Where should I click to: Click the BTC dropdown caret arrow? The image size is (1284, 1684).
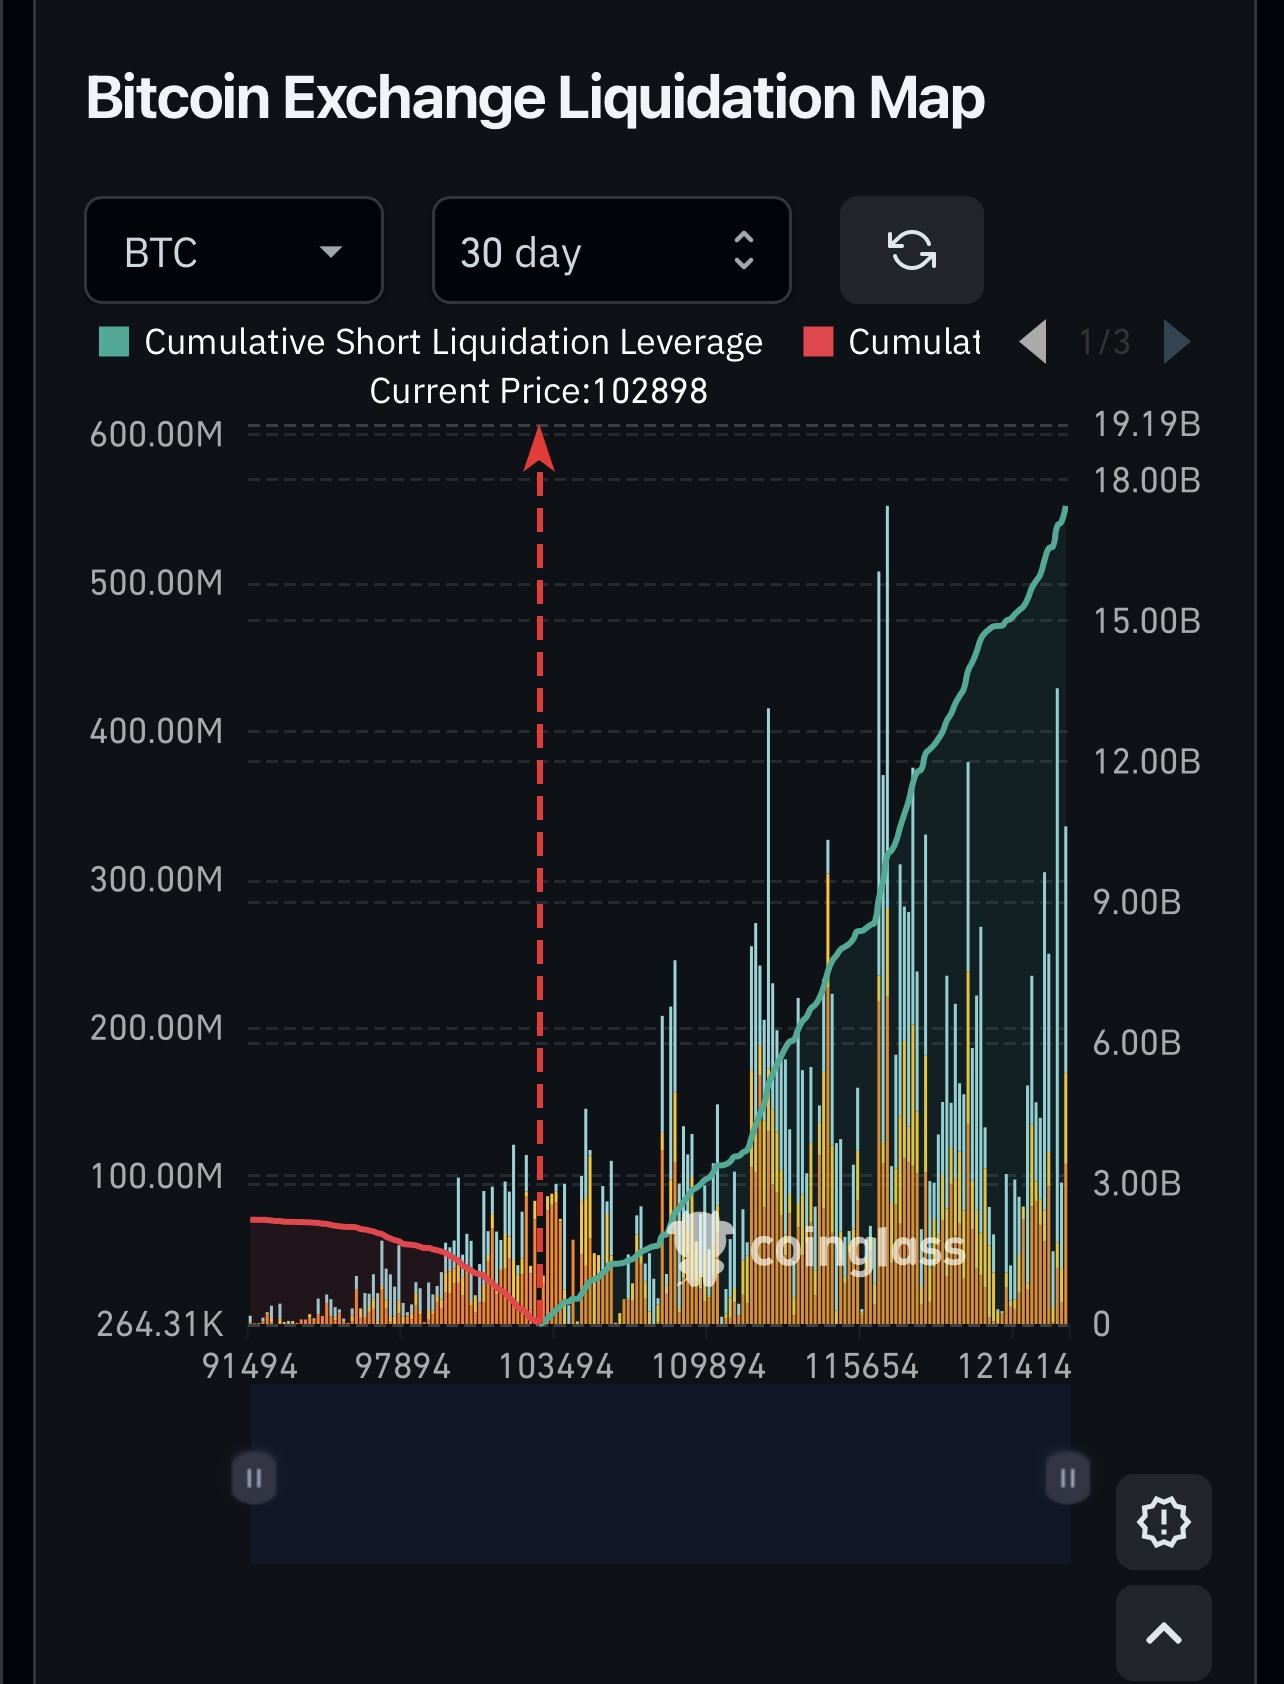pos(331,251)
